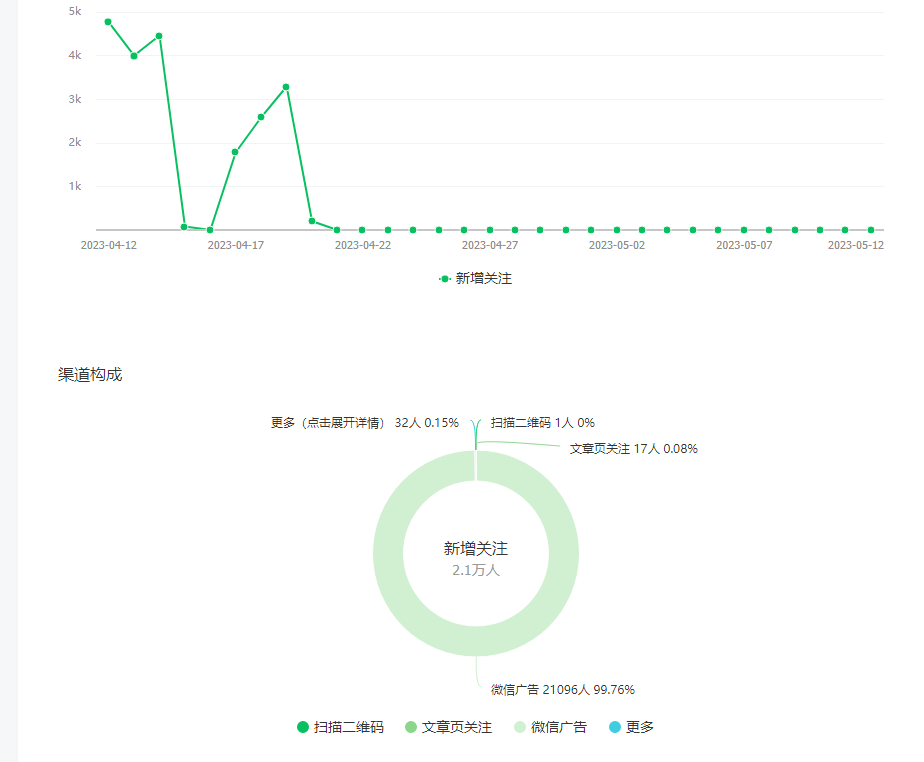Click the 1k y-axis label
Screen dimensions: 924x762
coord(75,186)
